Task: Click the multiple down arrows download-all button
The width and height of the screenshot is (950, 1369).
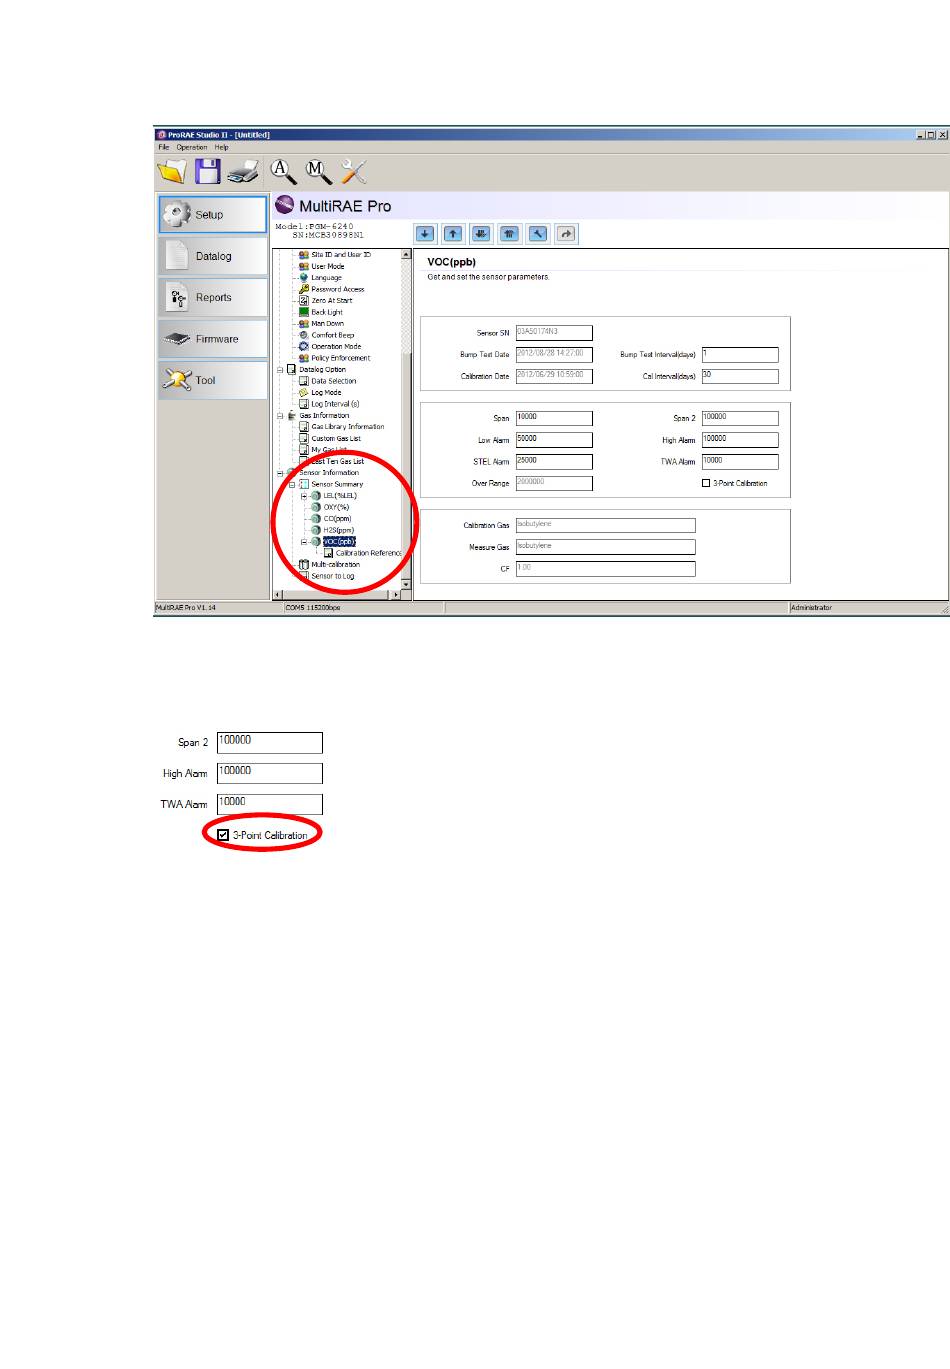Action: click(x=481, y=234)
